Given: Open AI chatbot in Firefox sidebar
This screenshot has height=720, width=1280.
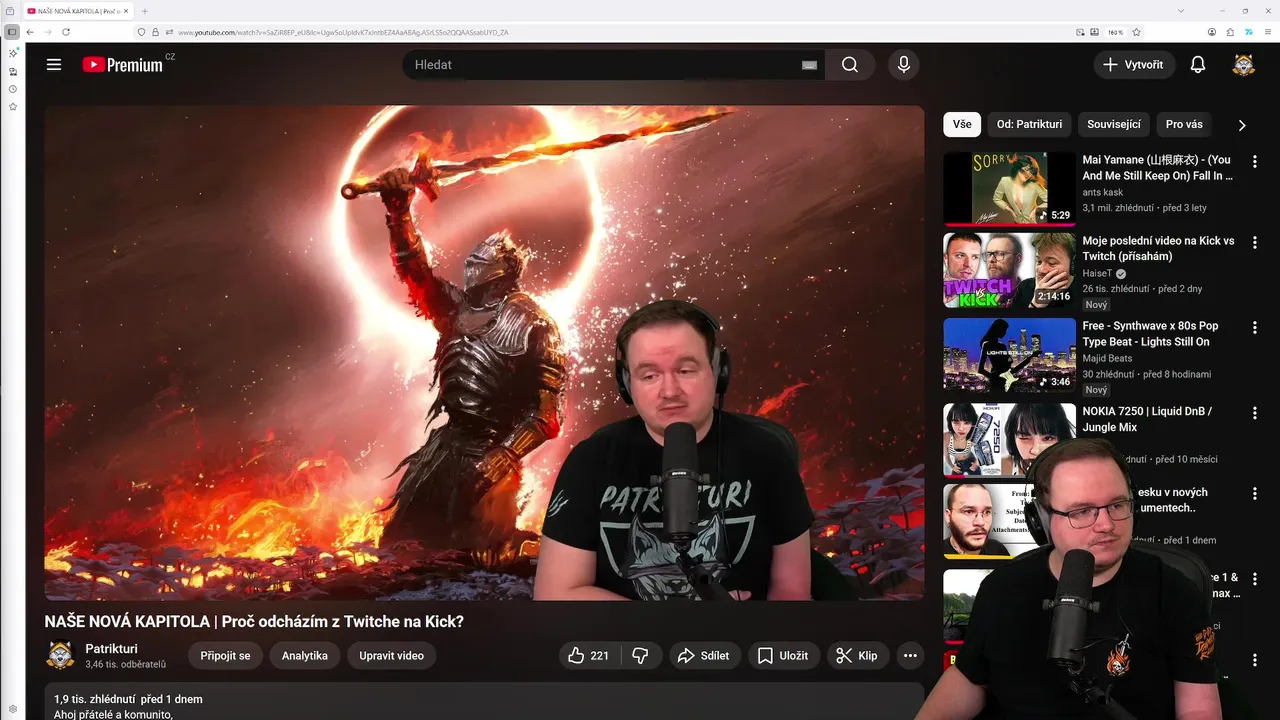Looking at the screenshot, I should pos(13,53).
